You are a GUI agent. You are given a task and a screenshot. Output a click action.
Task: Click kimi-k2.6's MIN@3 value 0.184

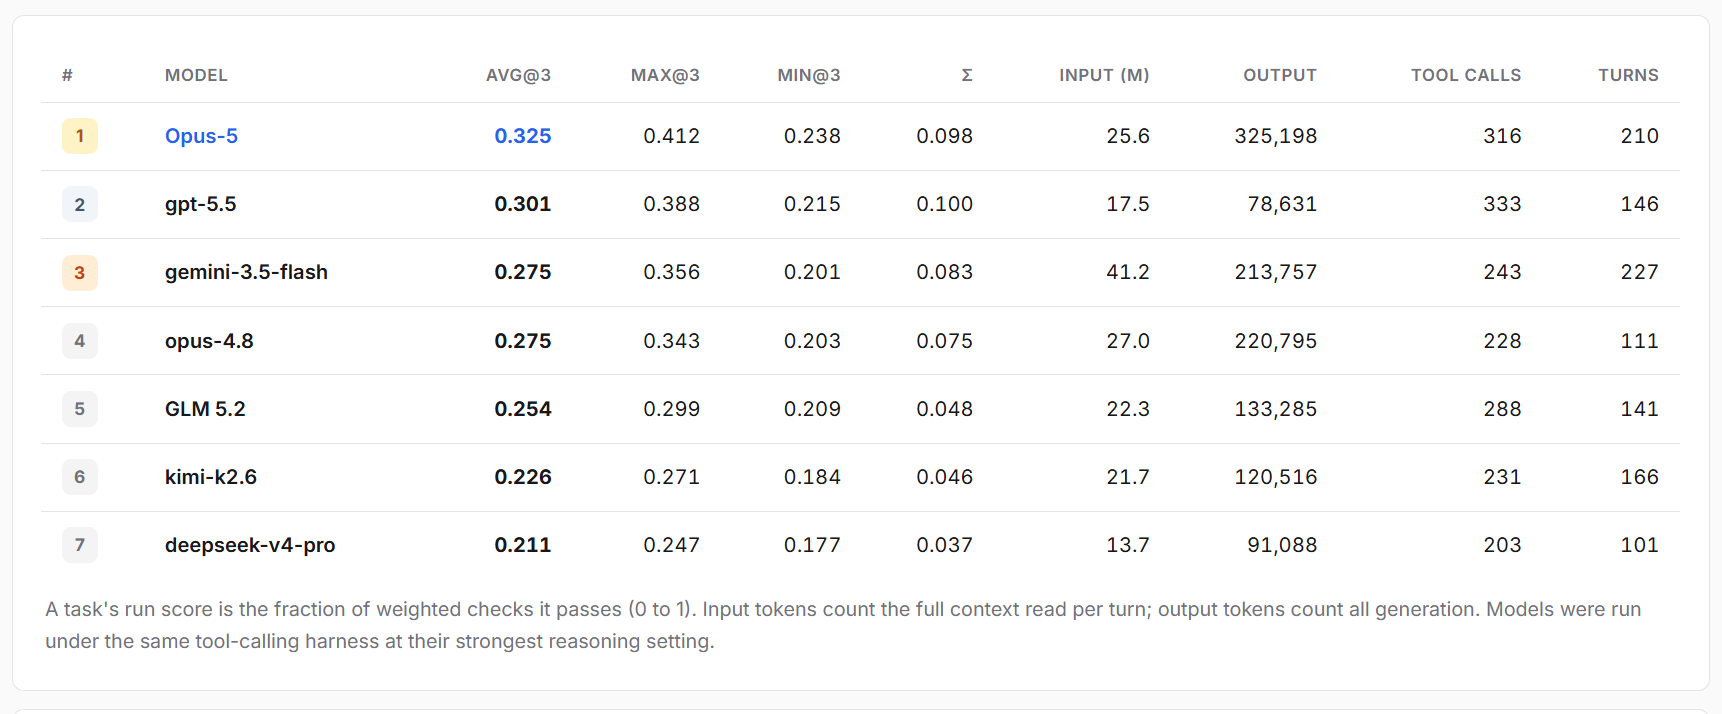pyautogui.click(x=812, y=477)
